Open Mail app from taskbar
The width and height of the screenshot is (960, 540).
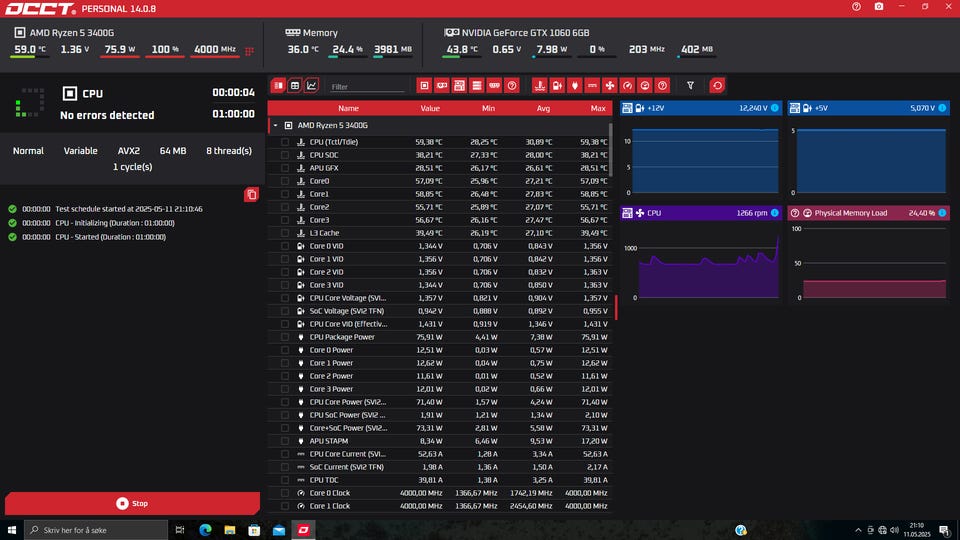coord(279,530)
